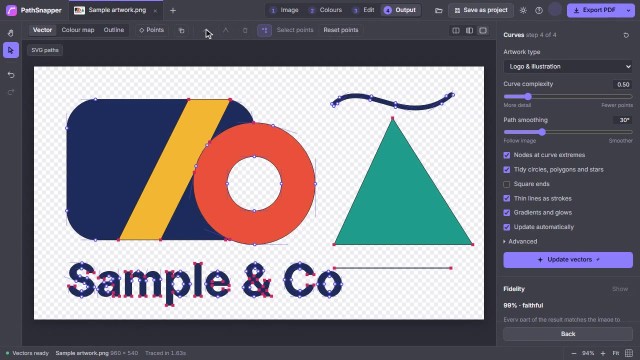Expand the Advanced section
Viewport: 640px width, 360px height.
(520, 242)
